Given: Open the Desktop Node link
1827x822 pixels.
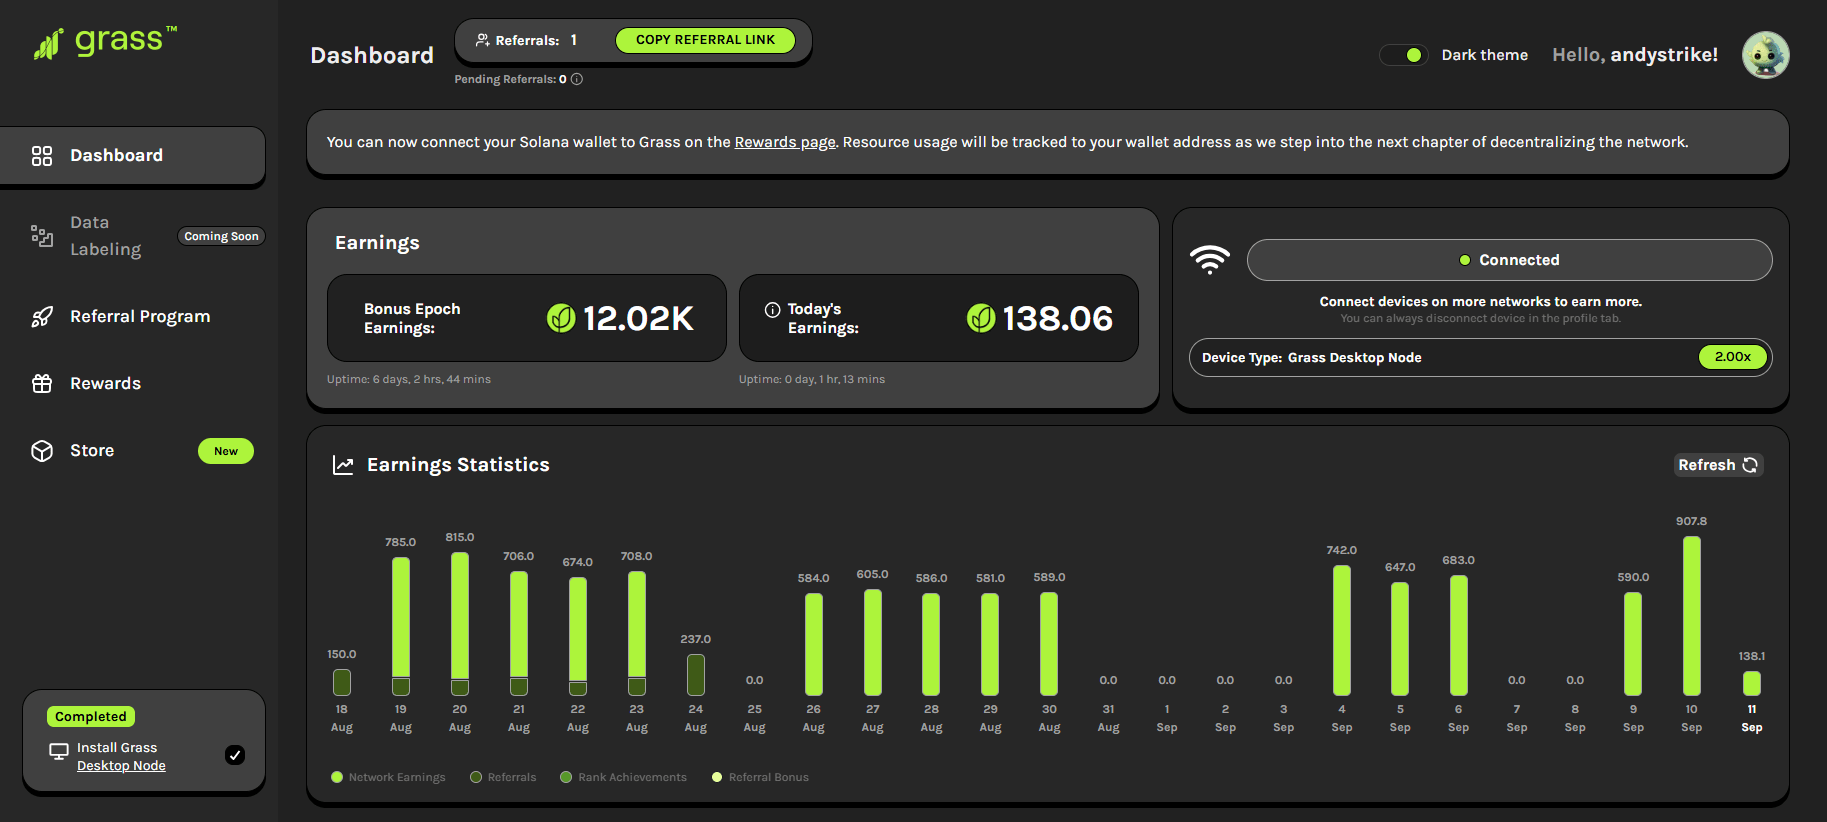Looking at the screenshot, I should [121, 766].
